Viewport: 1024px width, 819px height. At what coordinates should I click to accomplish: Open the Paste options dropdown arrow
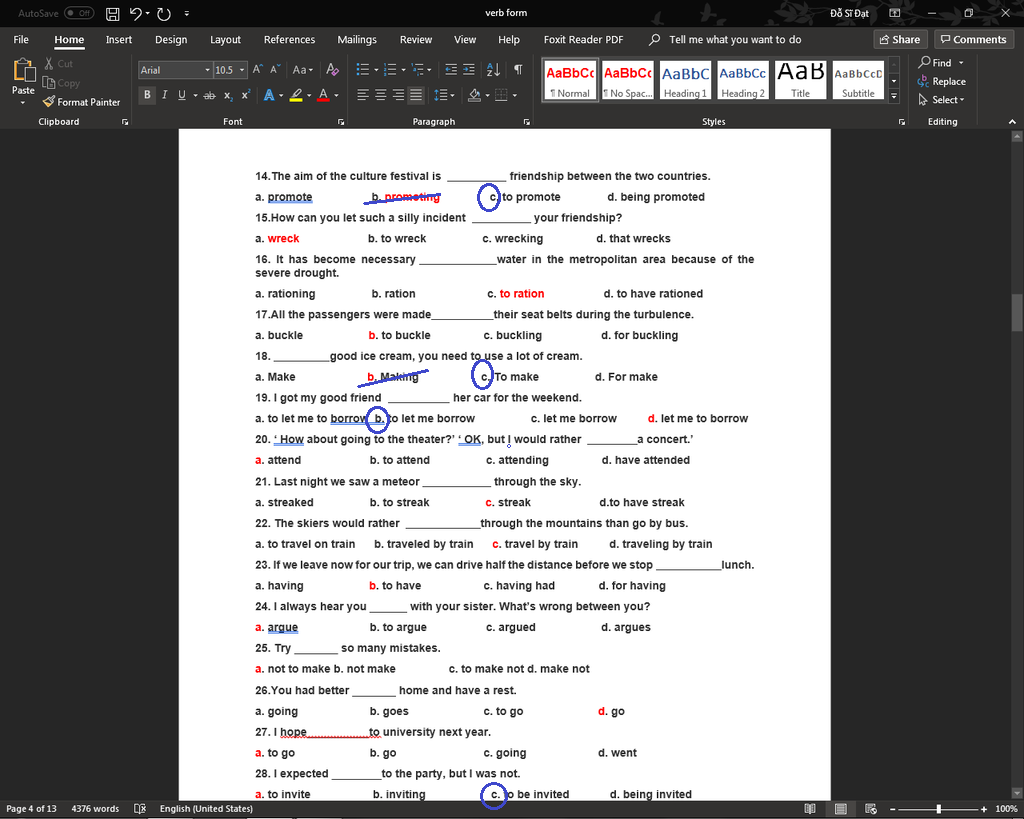23,103
